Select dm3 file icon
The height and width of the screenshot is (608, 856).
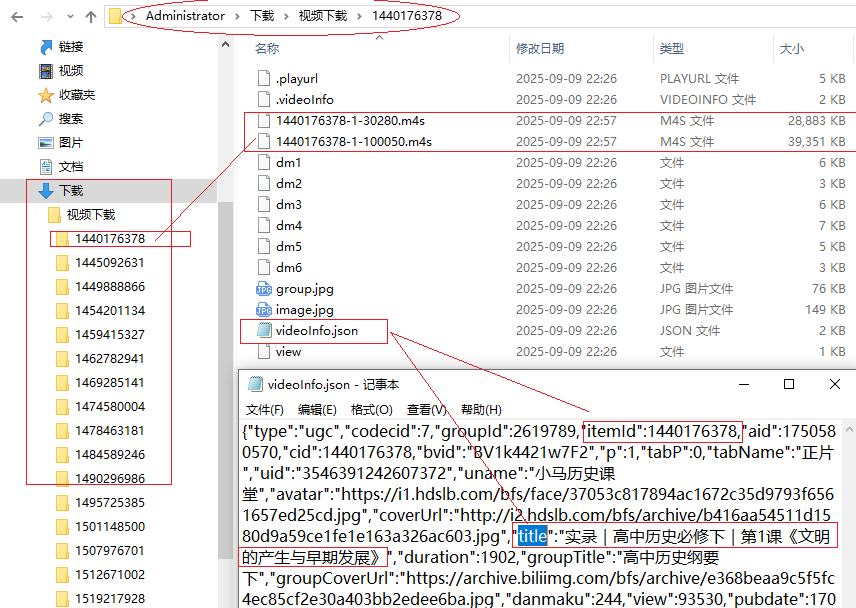[x=264, y=205]
